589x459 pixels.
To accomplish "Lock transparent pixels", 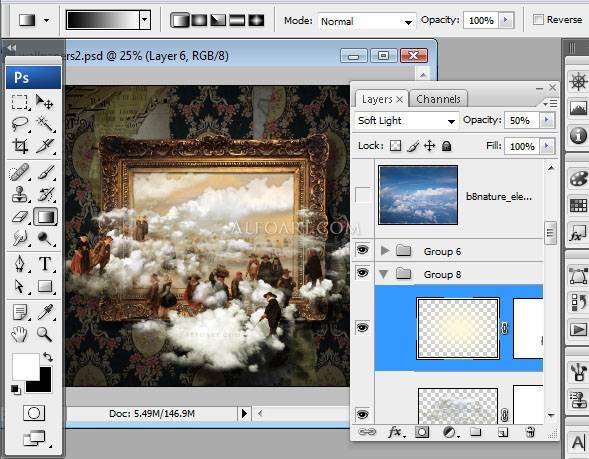I will (395, 146).
